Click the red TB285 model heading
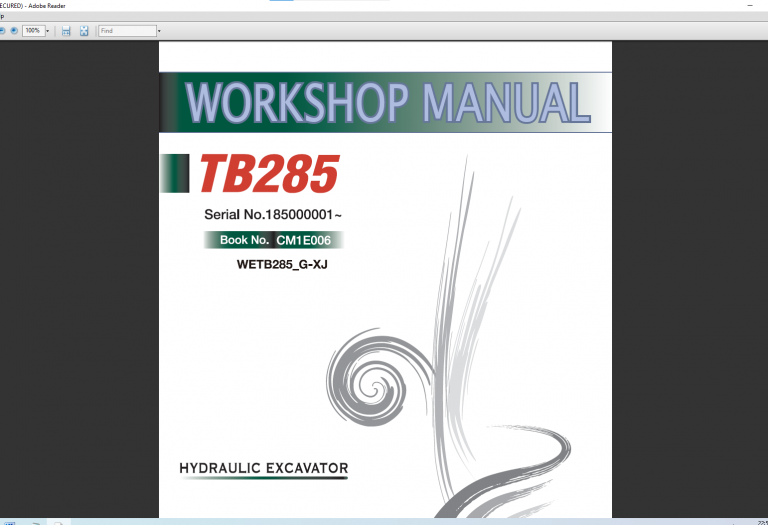 (x=269, y=173)
